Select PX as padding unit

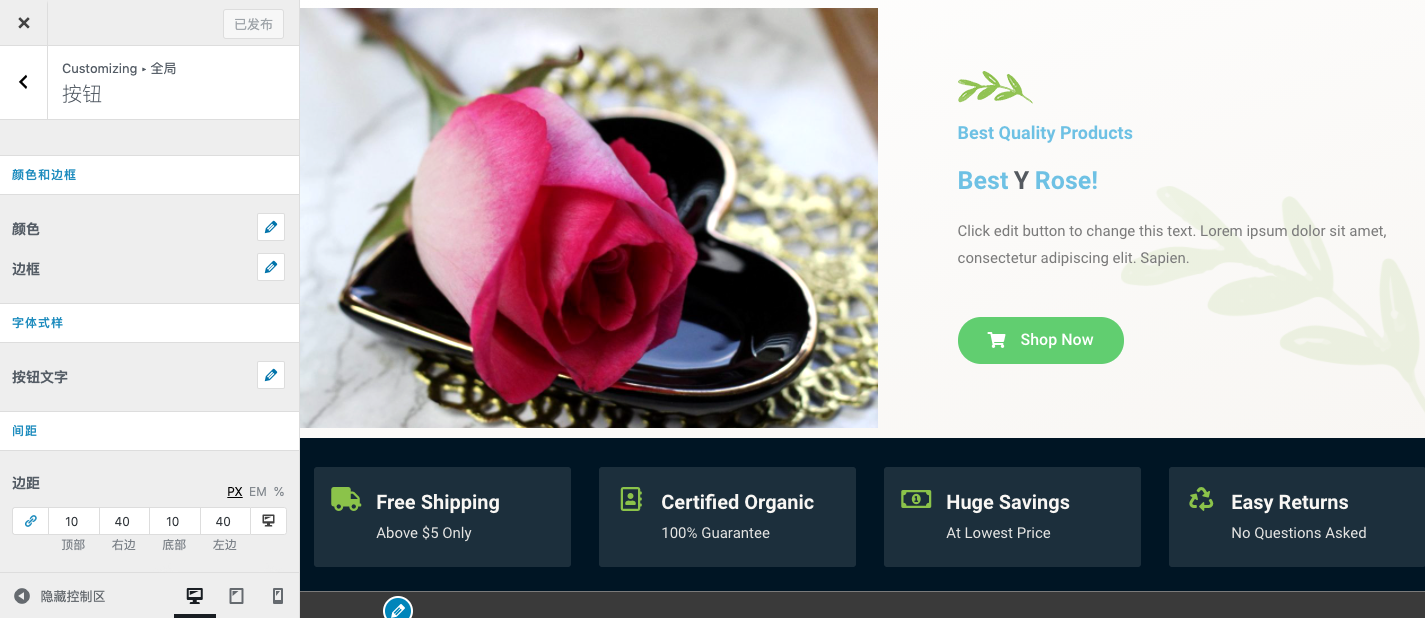tap(235, 492)
